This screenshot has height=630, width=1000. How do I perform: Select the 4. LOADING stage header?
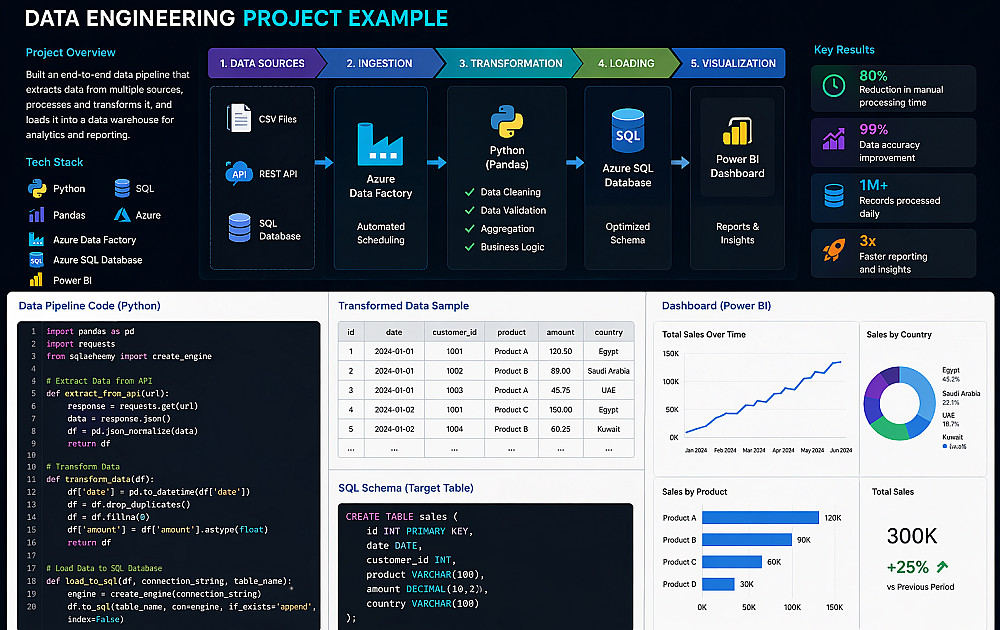[626, 63]
